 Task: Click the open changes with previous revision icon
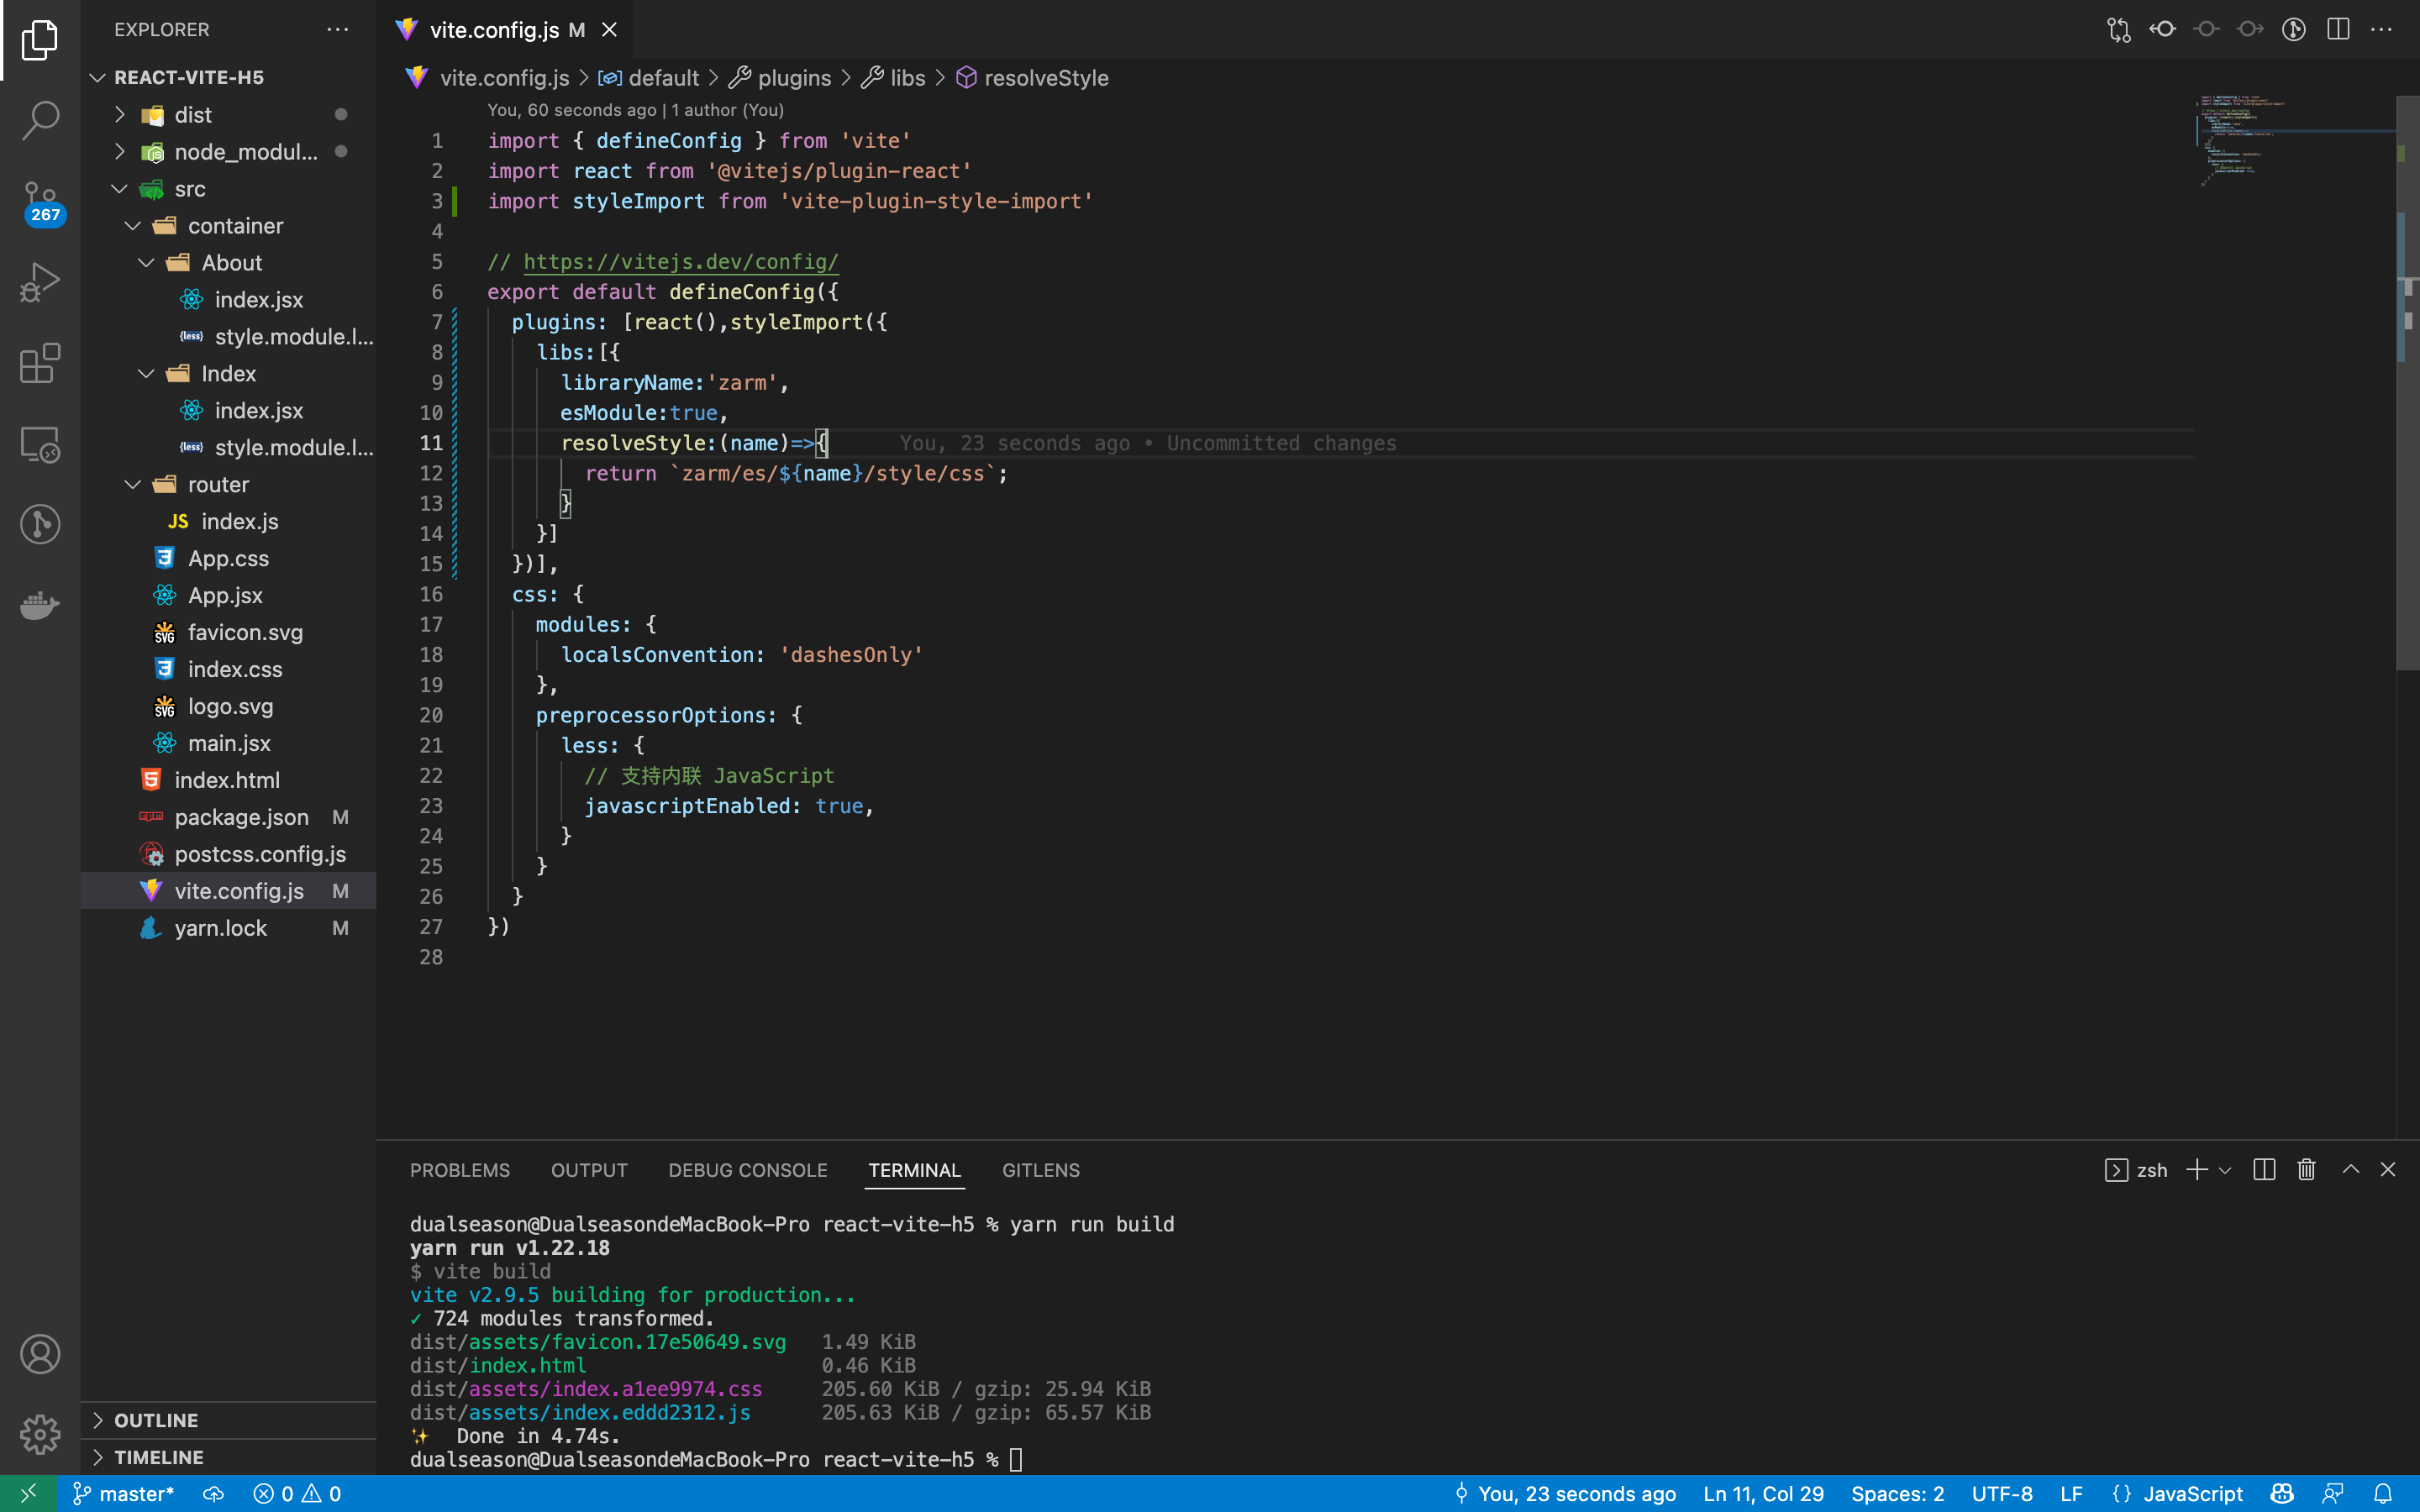click(x=2162, y=30)
